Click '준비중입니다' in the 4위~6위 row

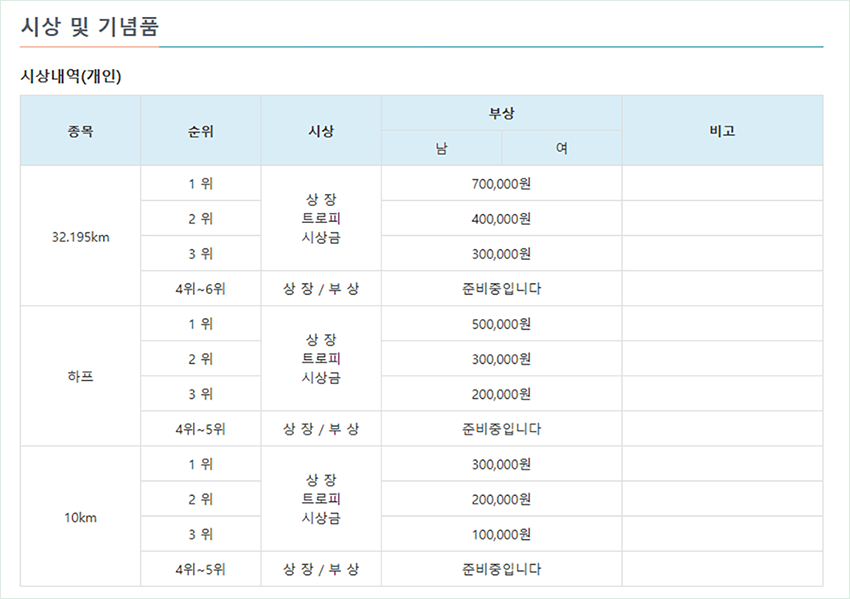click(501, 288)
